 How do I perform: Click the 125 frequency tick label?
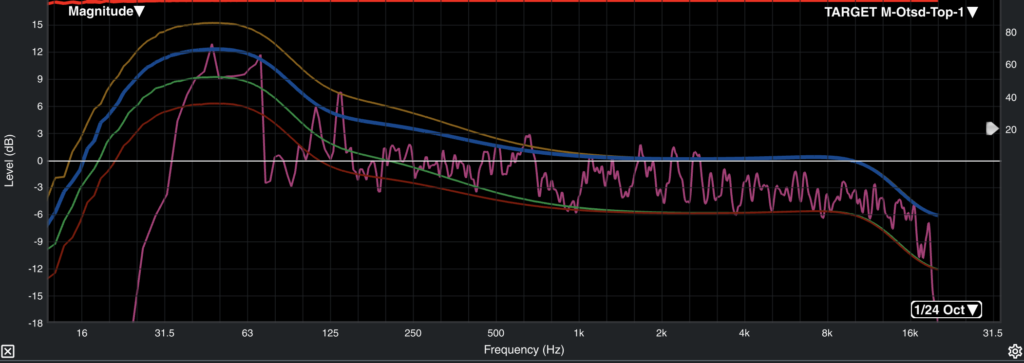(330, 333)
